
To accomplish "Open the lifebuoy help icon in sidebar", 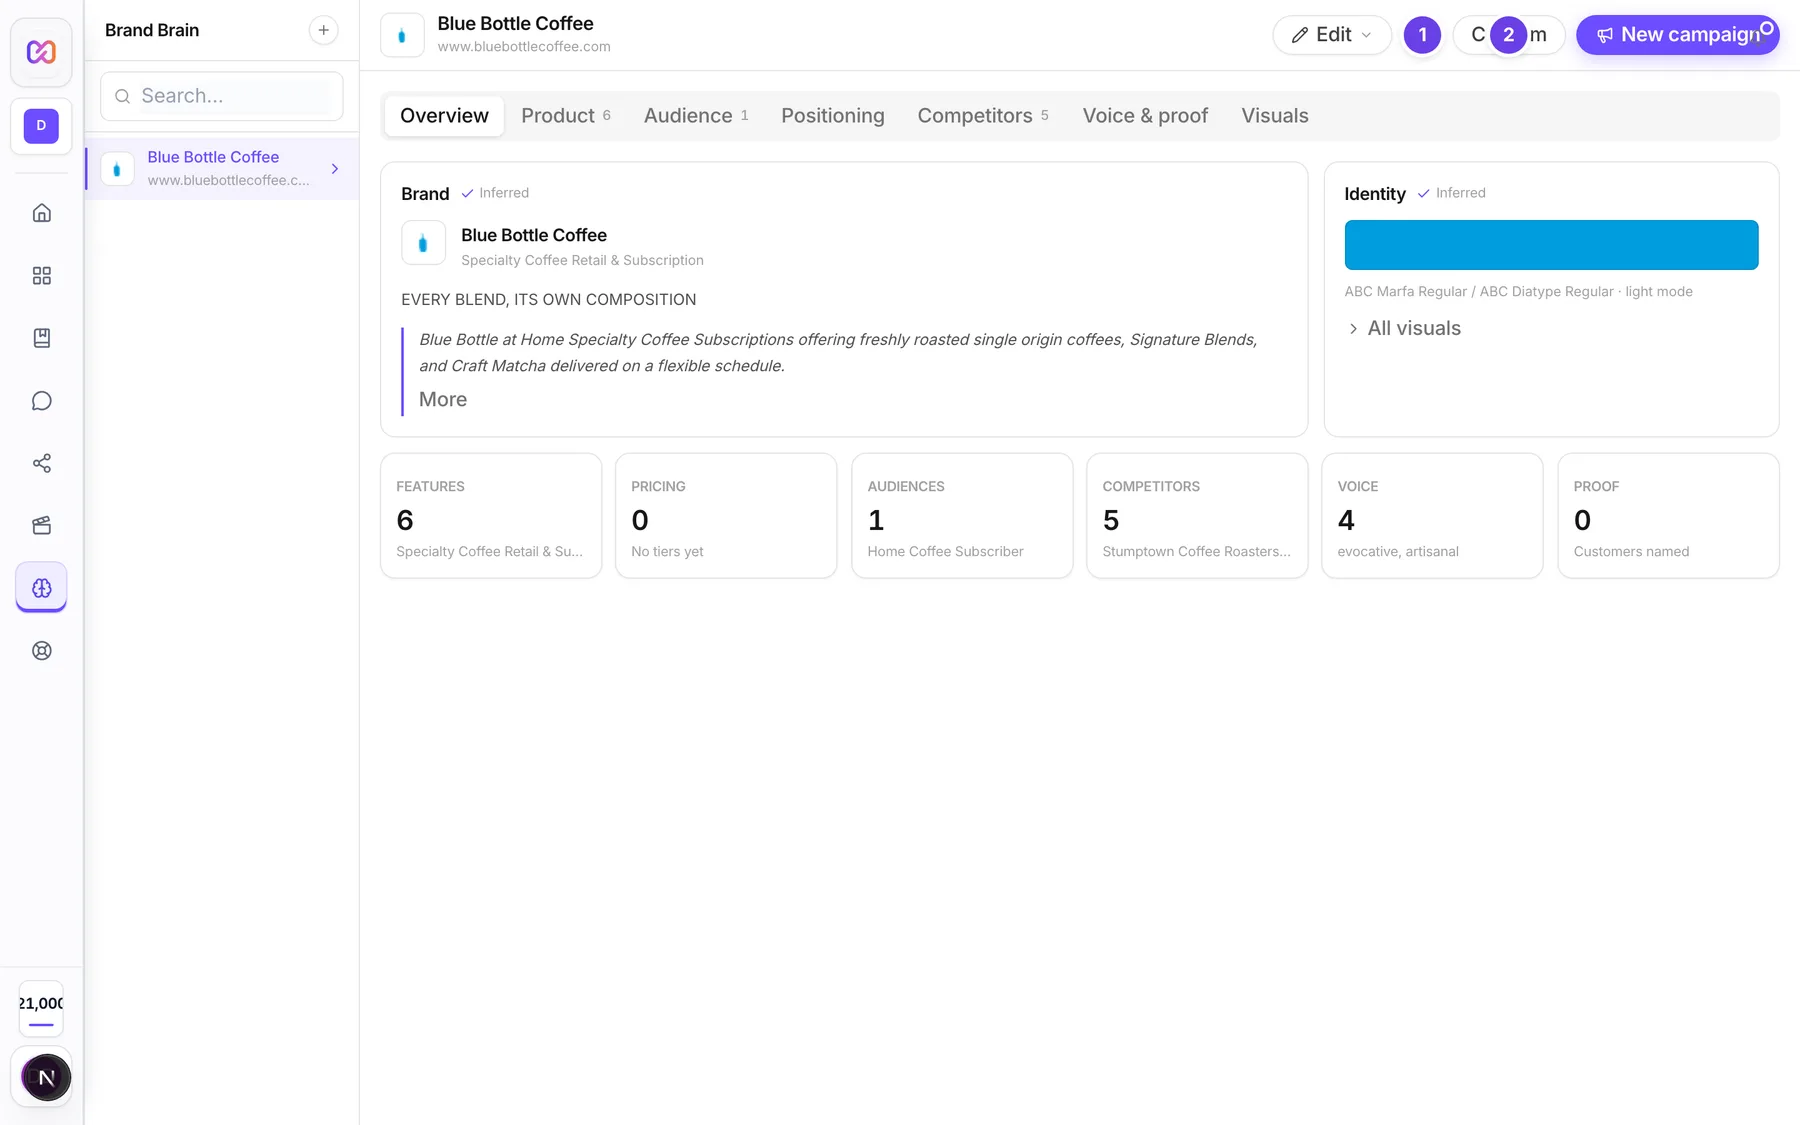I will click(41, 651).
